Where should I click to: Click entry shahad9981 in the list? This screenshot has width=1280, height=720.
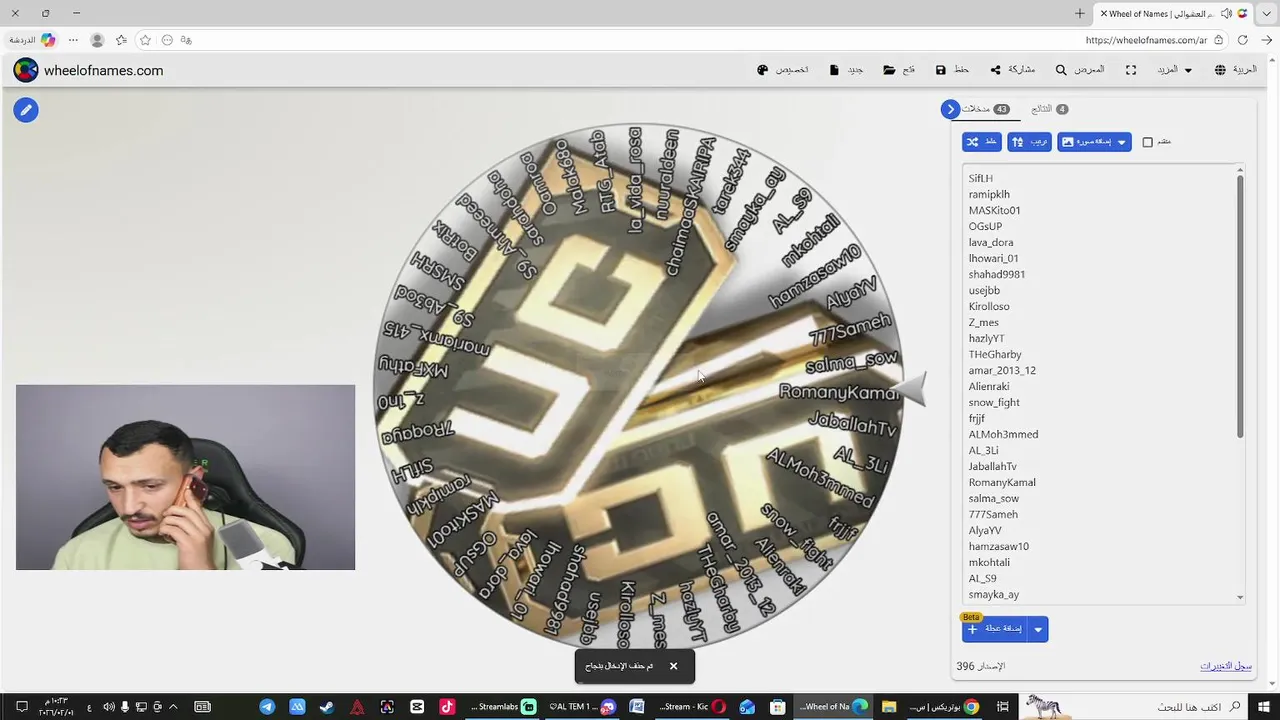[997, 274]
